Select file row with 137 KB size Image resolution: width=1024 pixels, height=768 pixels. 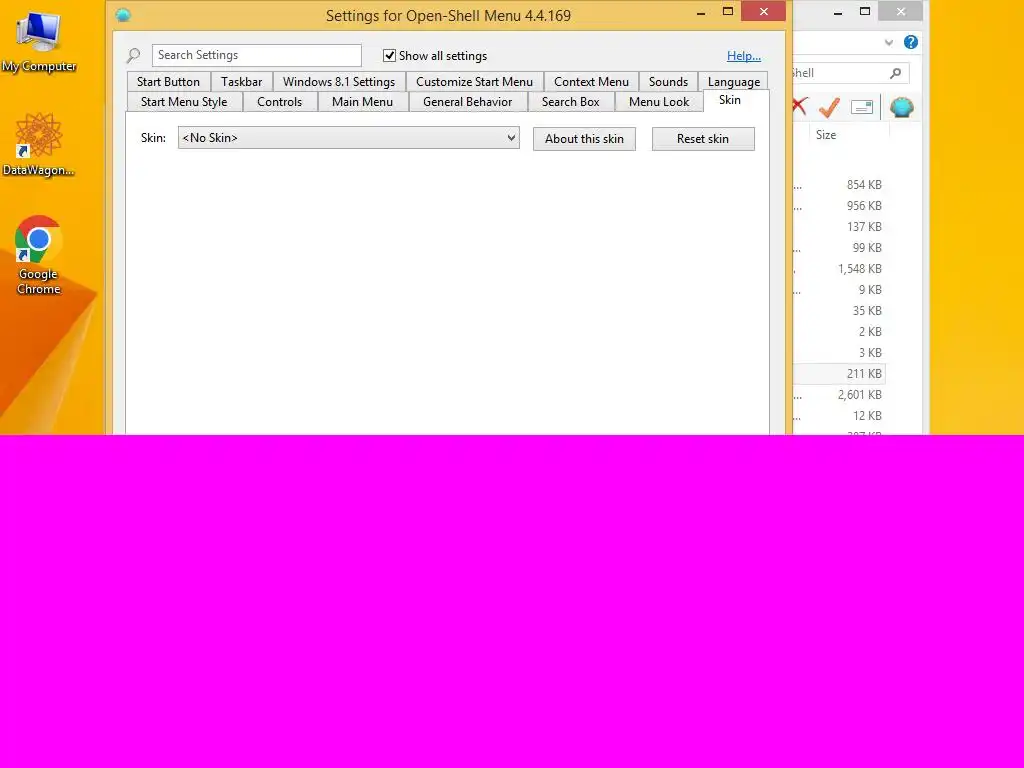tap(839, 227)
